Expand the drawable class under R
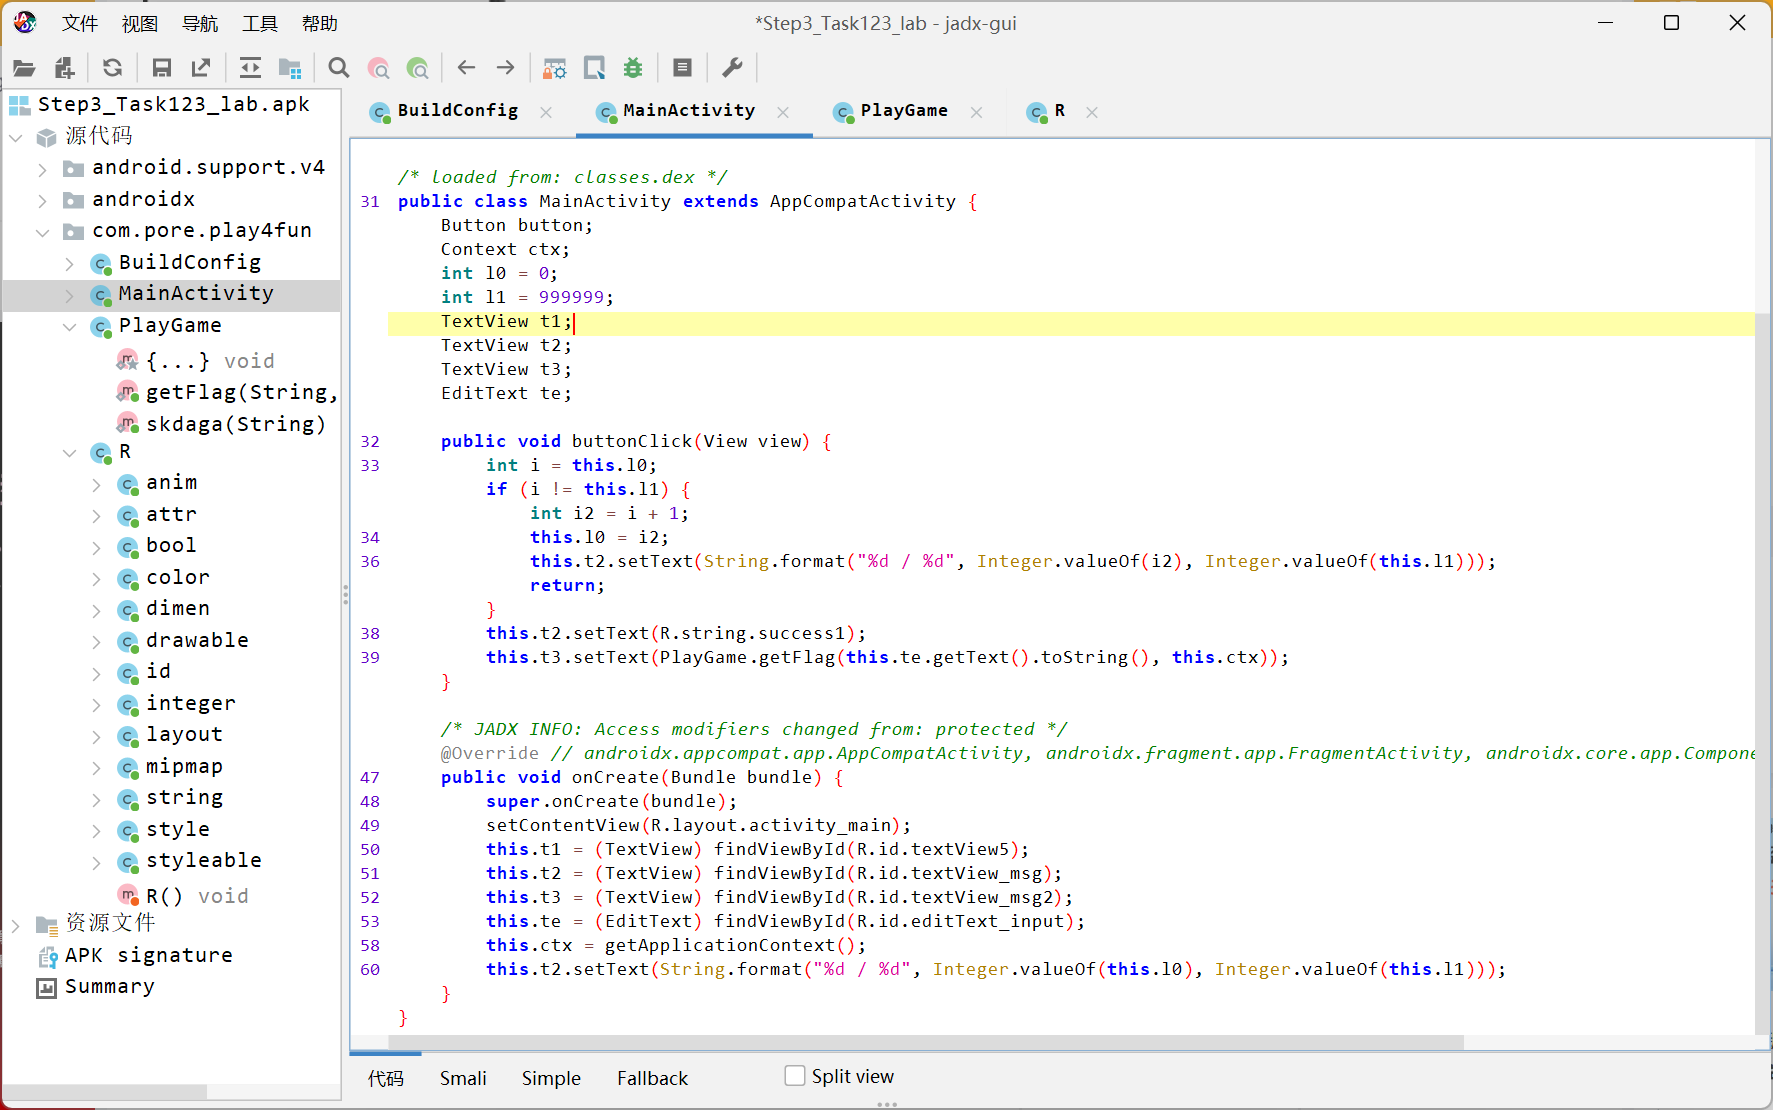Screen dimensions: 1773x1110 pos(96,641)
